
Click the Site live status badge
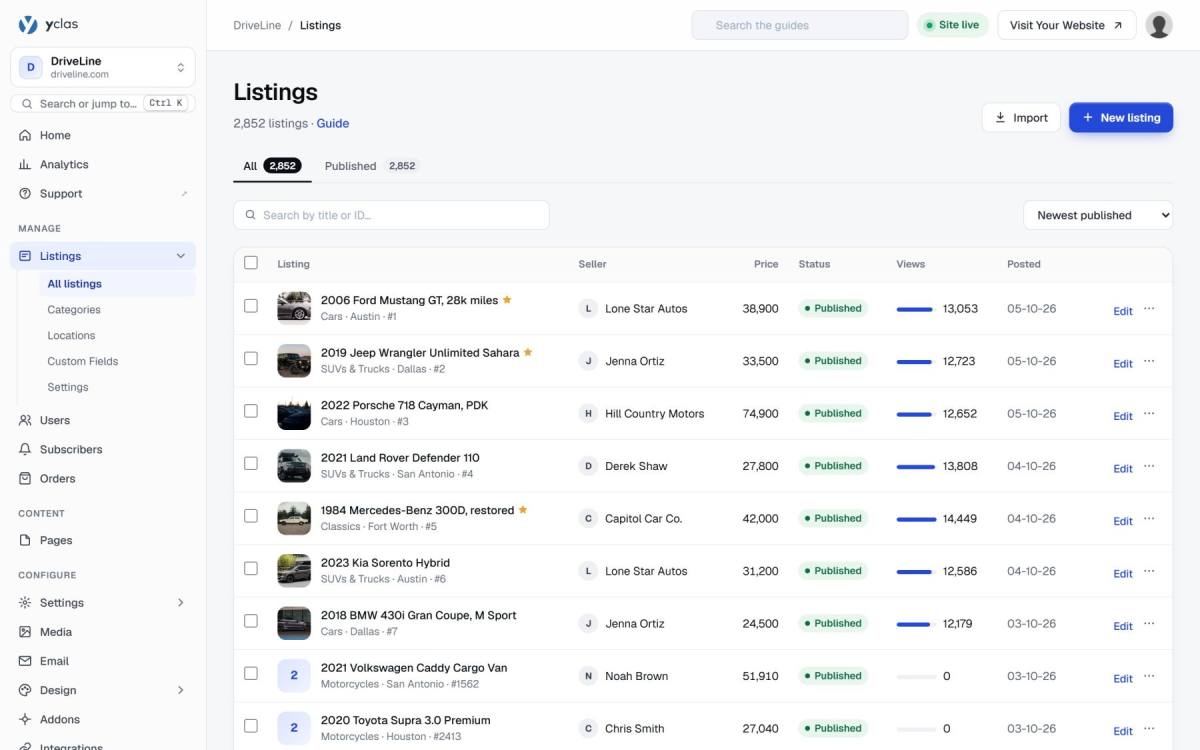pos(952,25)
